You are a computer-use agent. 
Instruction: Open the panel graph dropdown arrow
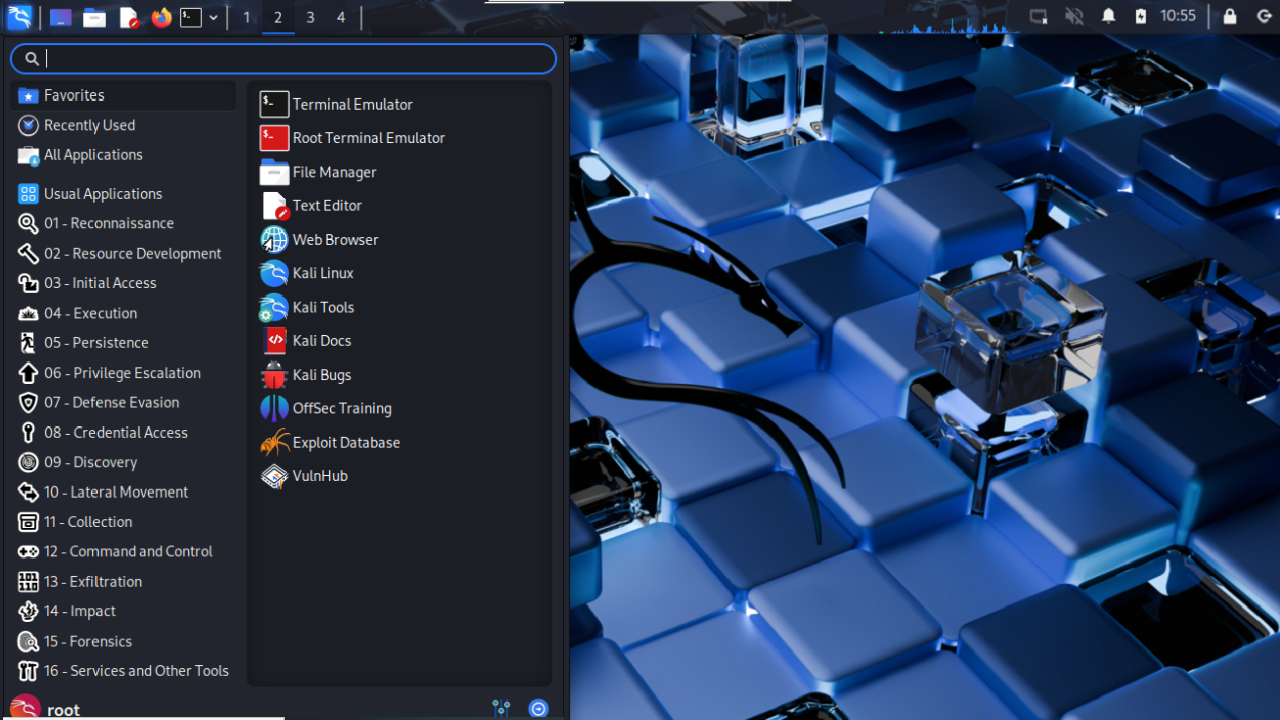213,16
